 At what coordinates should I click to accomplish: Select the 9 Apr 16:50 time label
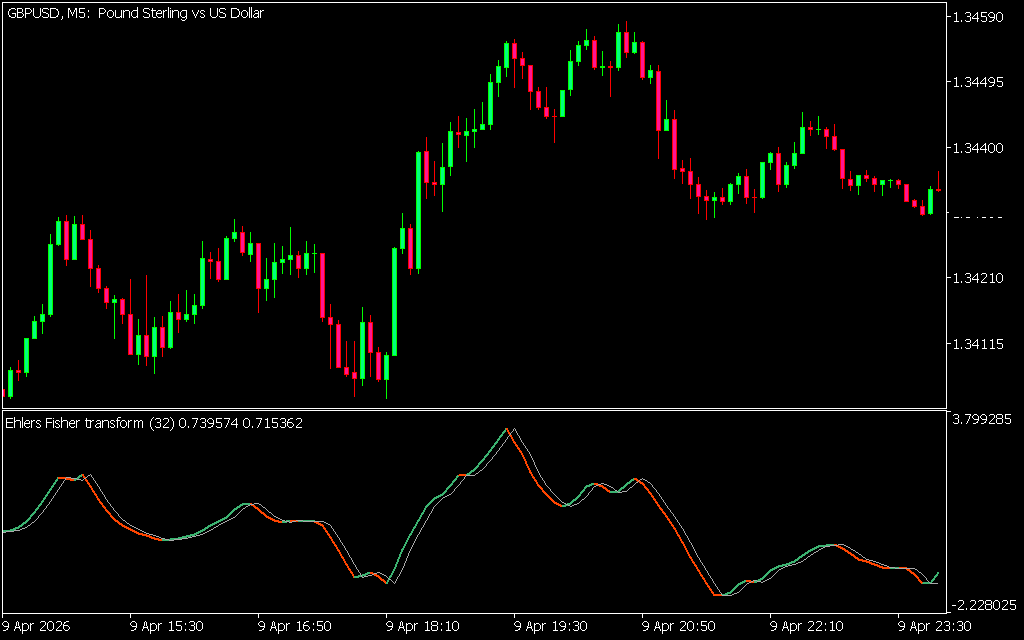[296, 626]
